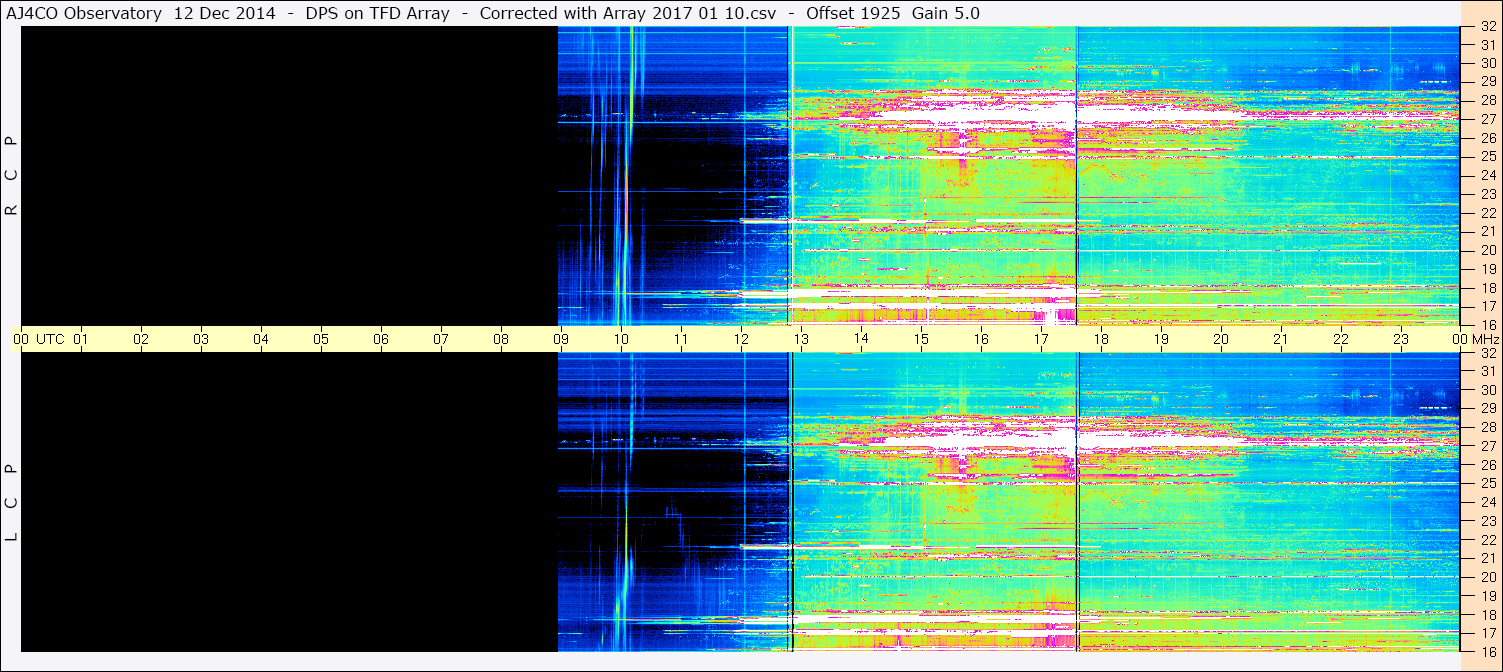The image size is (1503, 672).
Task: Click the 26 MHz label of RCP panel
Action: (x=1487, y=138)
